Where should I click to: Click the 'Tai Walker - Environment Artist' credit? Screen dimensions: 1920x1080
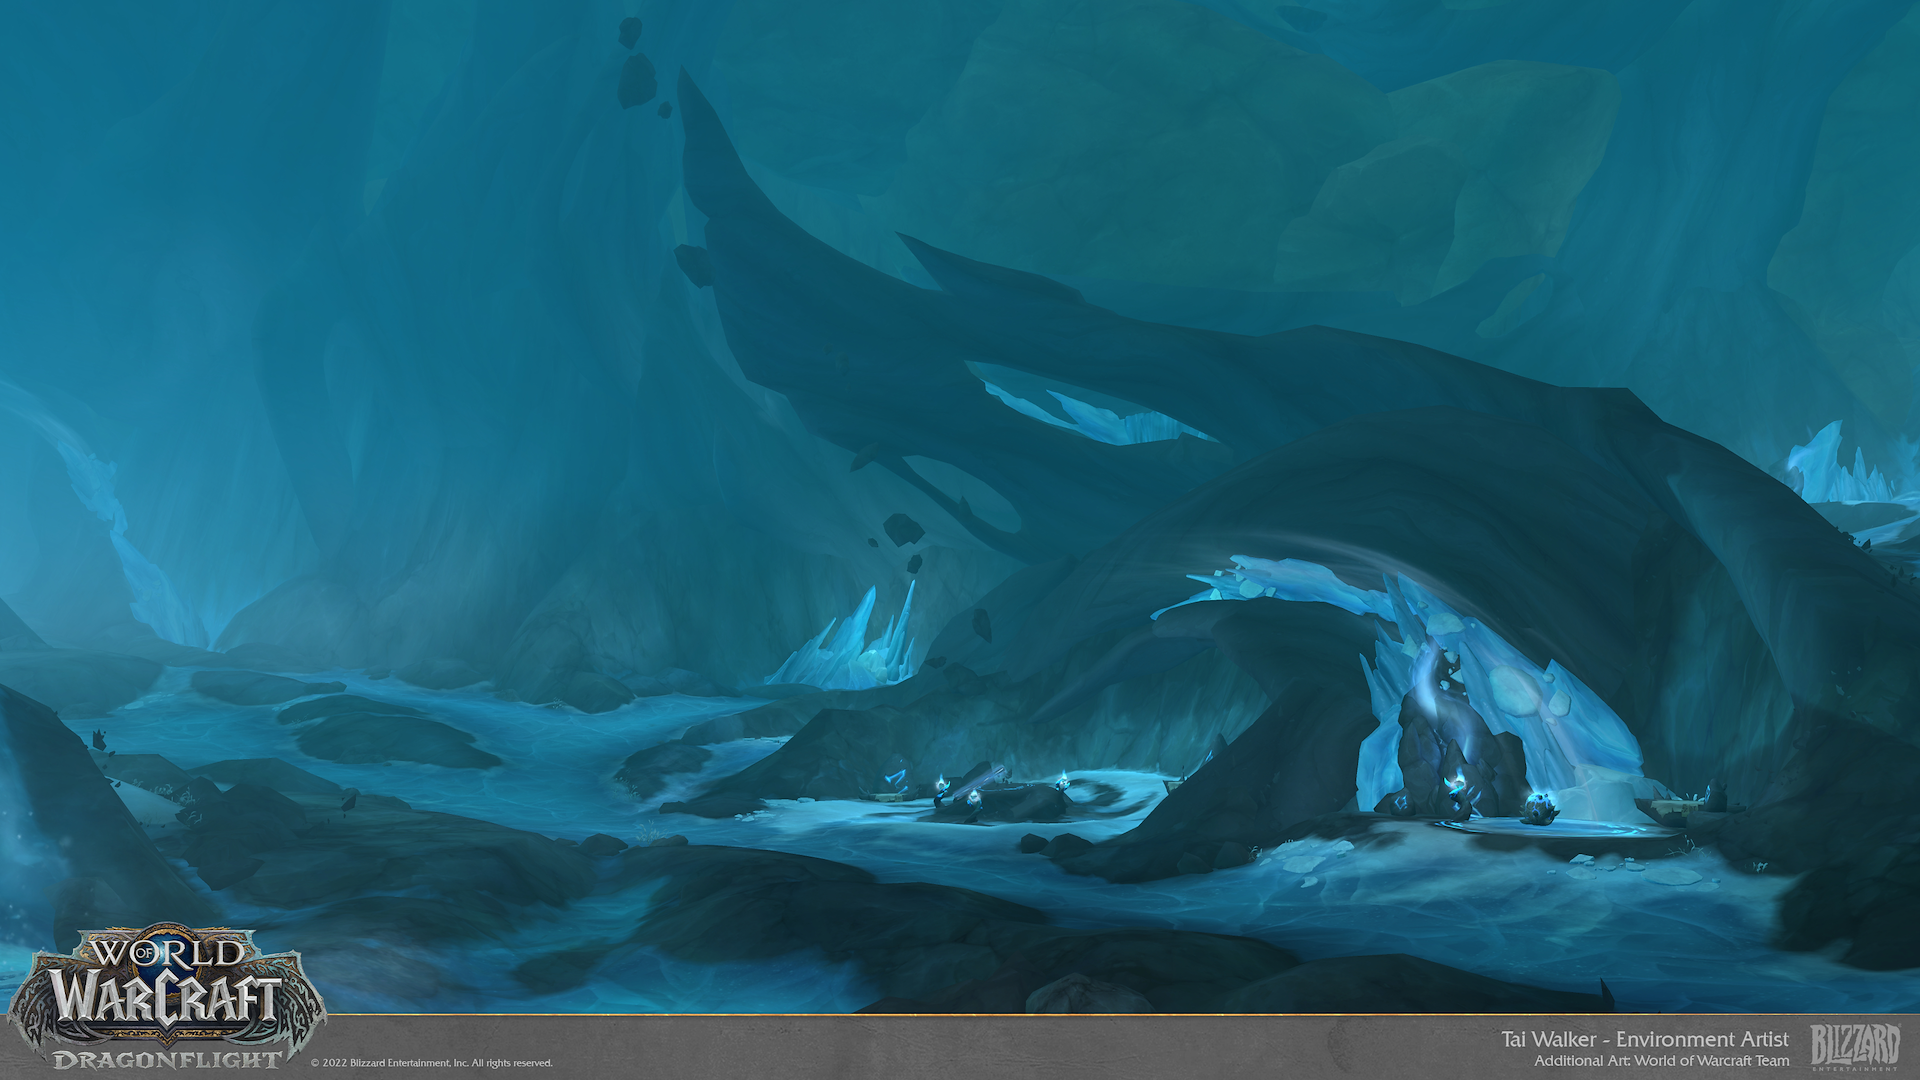point(1645,1039)
